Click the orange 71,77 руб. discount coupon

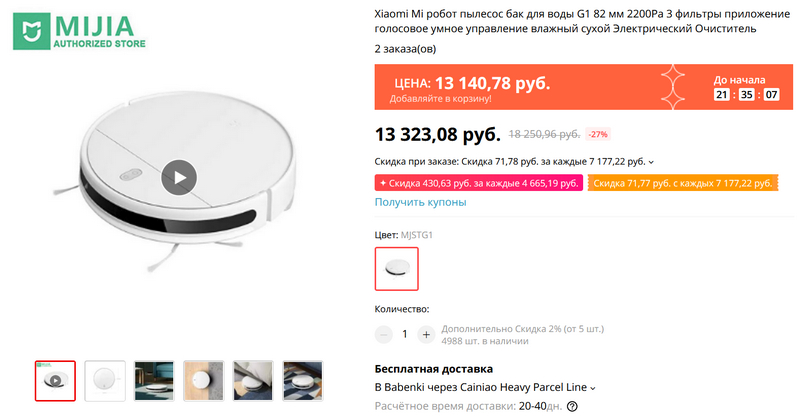point(683,183)
